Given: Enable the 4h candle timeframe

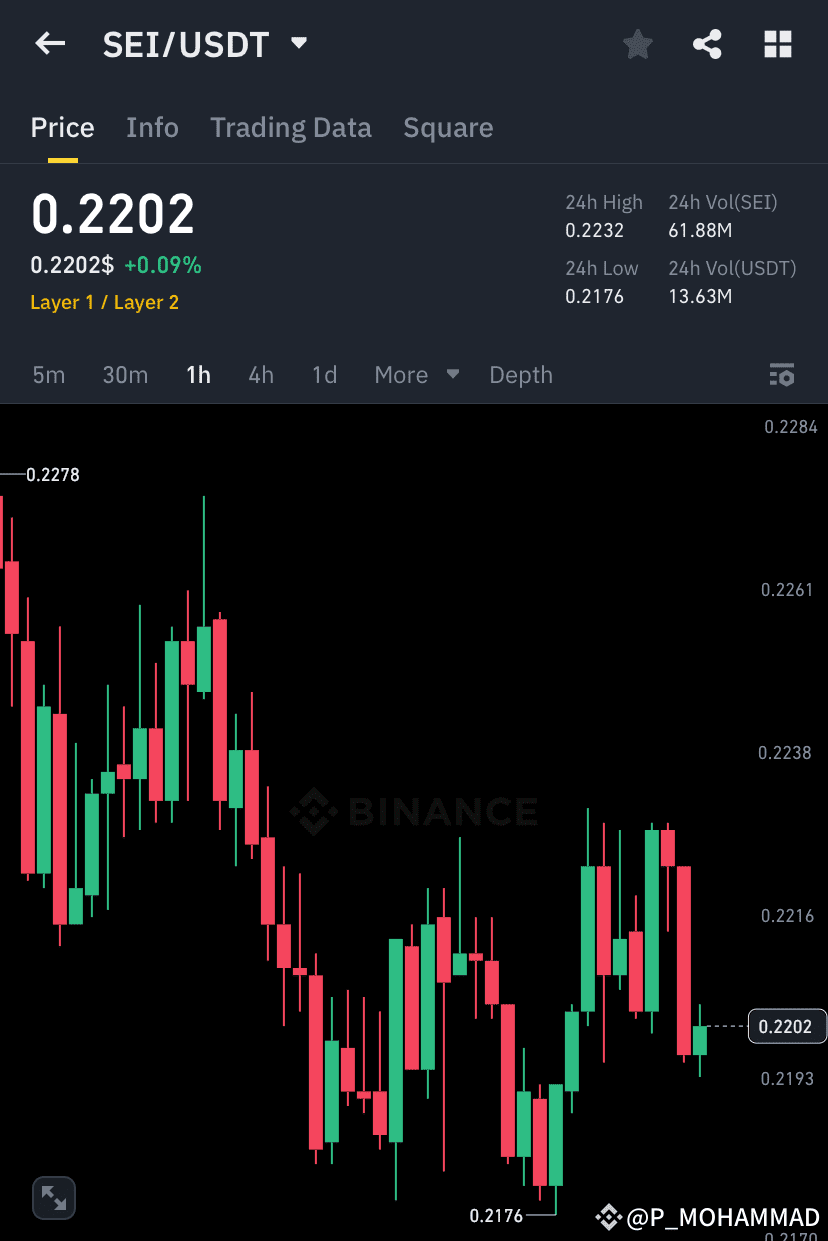Looking at the screenshot, I should coord(261,375).
